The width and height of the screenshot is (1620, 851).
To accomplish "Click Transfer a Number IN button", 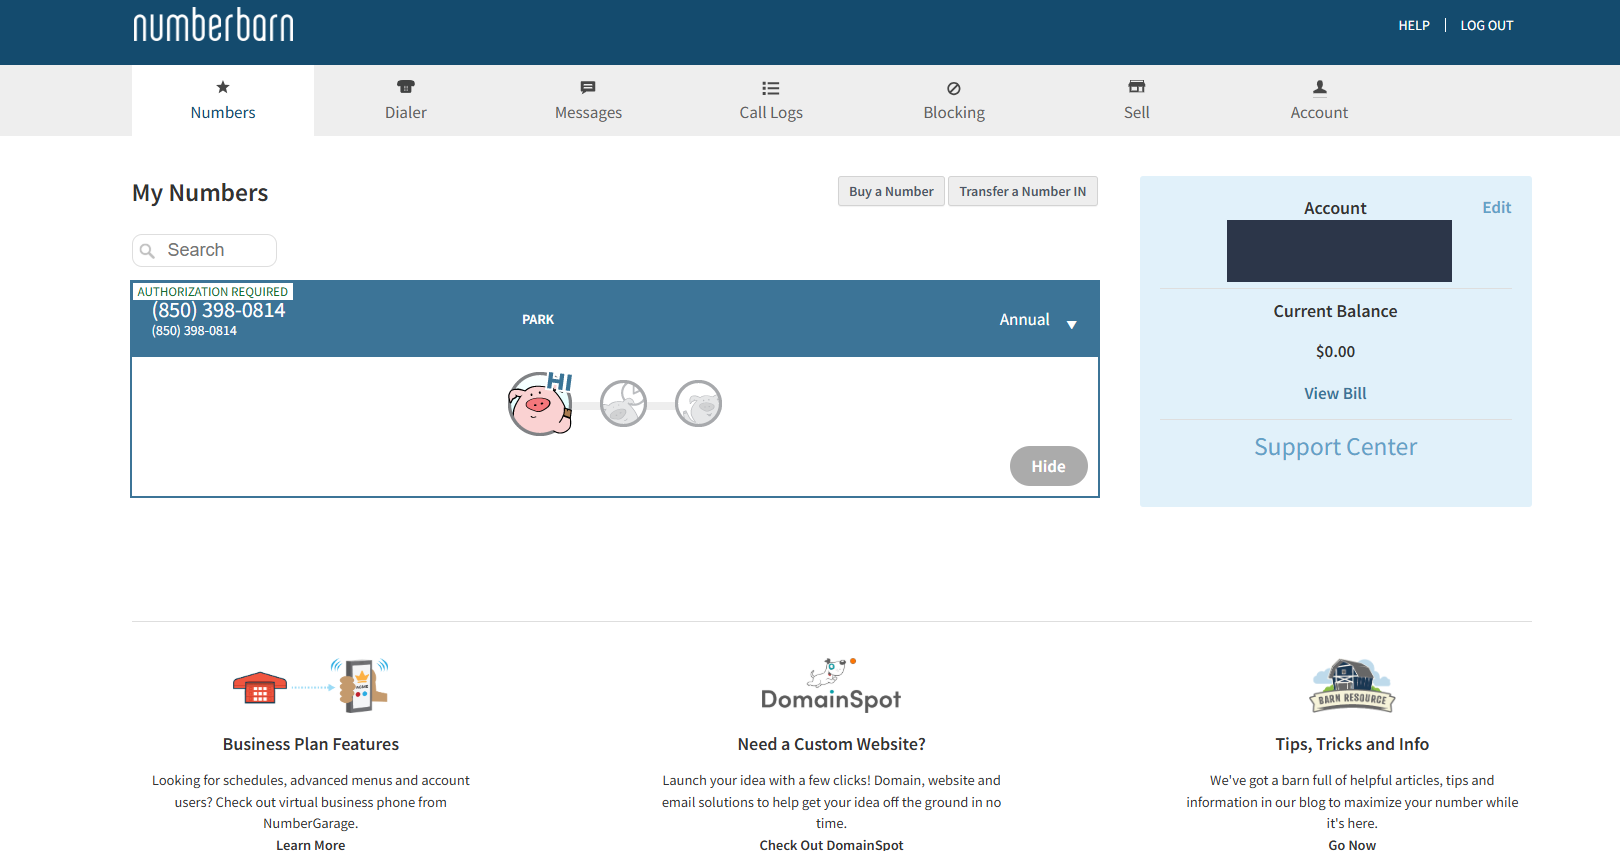I will [x=1022, y=192].
